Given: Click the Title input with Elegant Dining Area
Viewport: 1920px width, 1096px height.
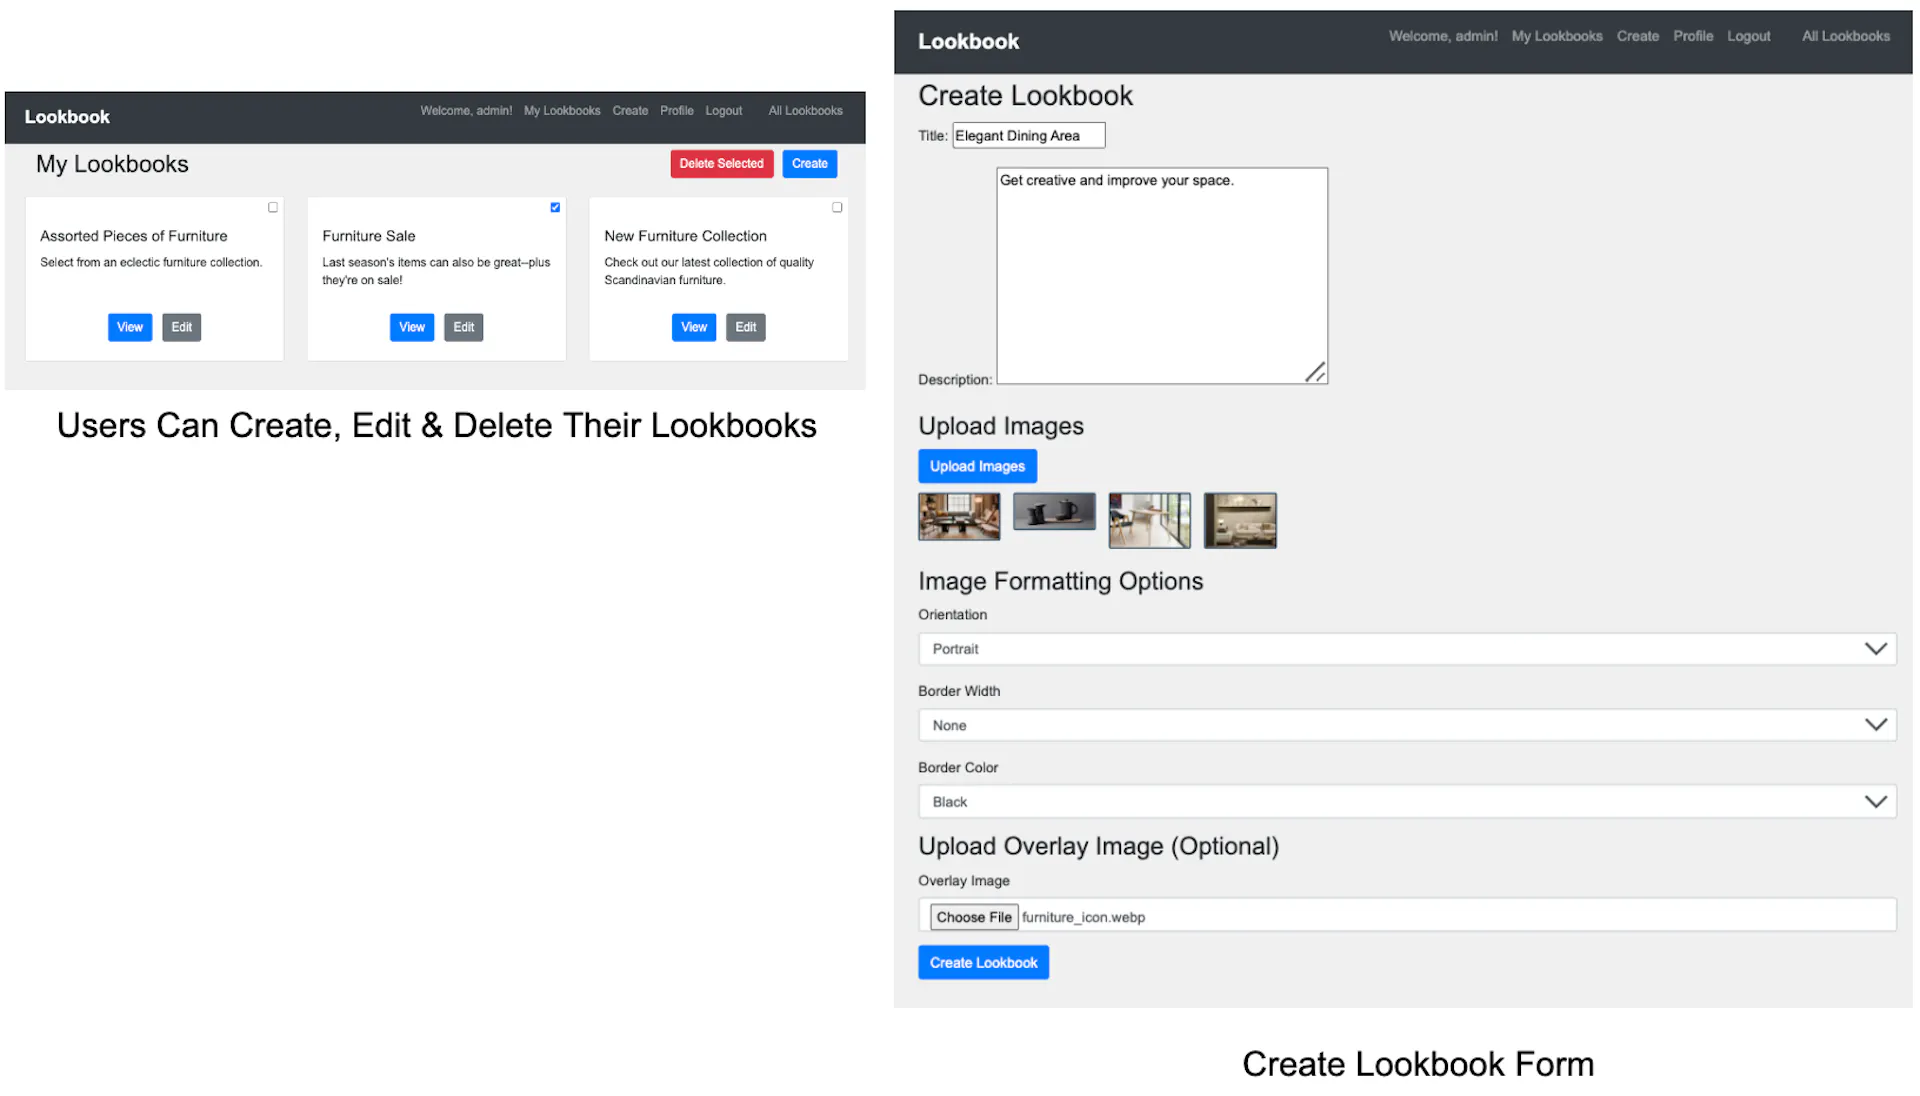Looking at the screenshot, I should tap(1028, 135).
